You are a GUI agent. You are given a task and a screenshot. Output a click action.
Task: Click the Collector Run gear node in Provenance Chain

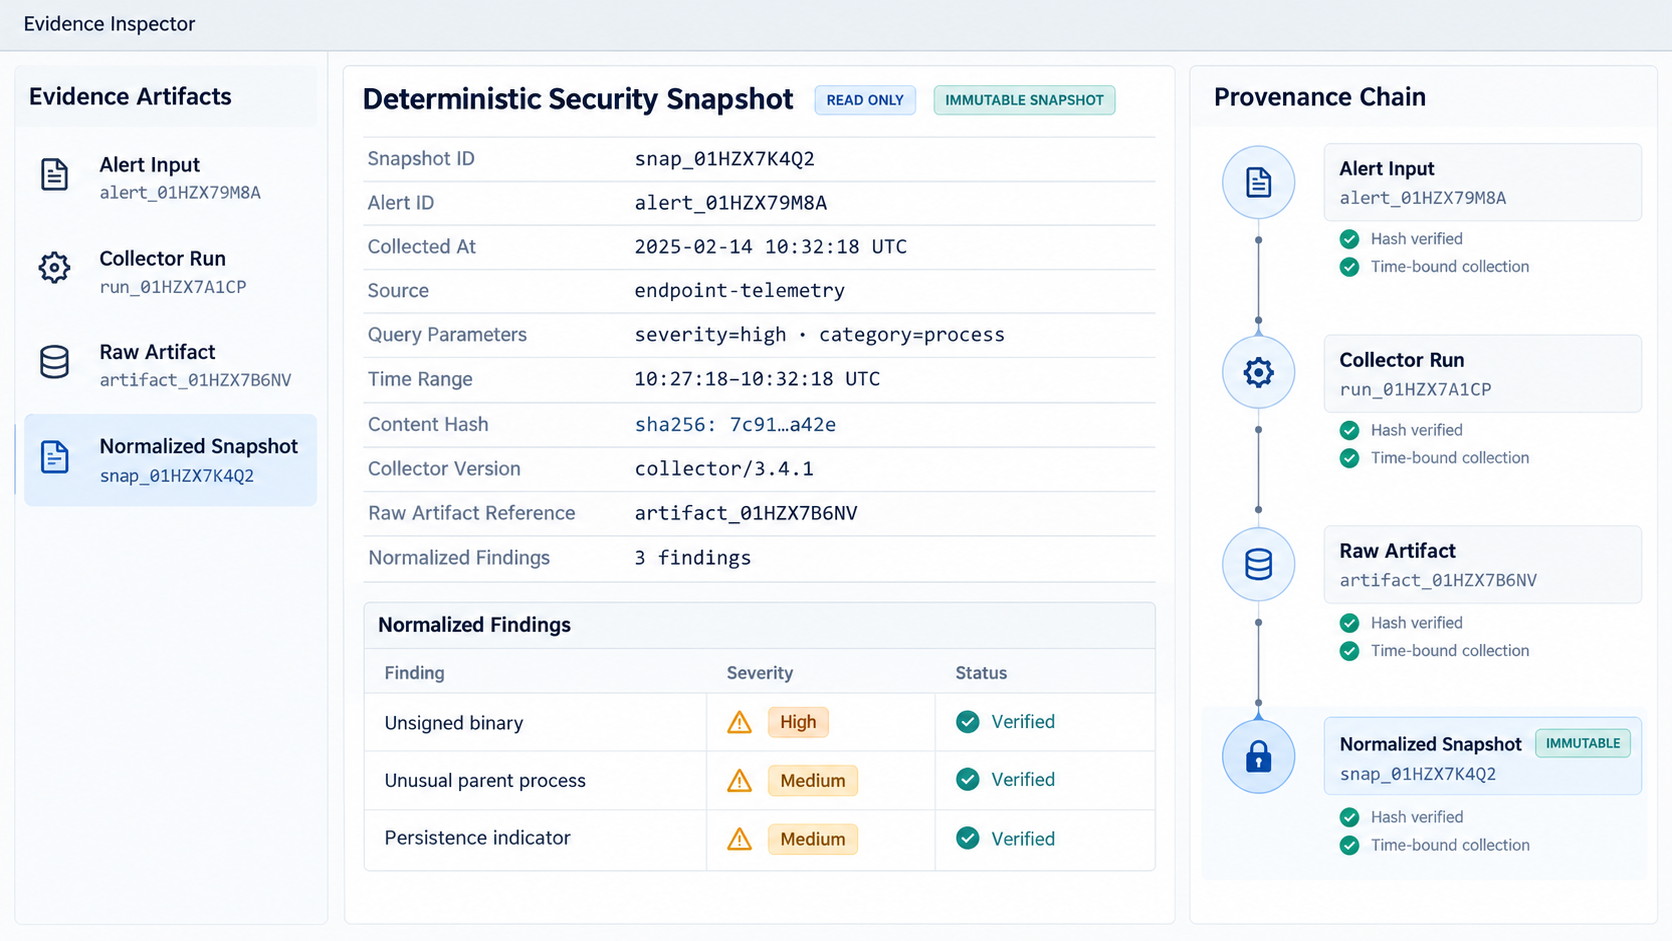tap(1258, 372)
